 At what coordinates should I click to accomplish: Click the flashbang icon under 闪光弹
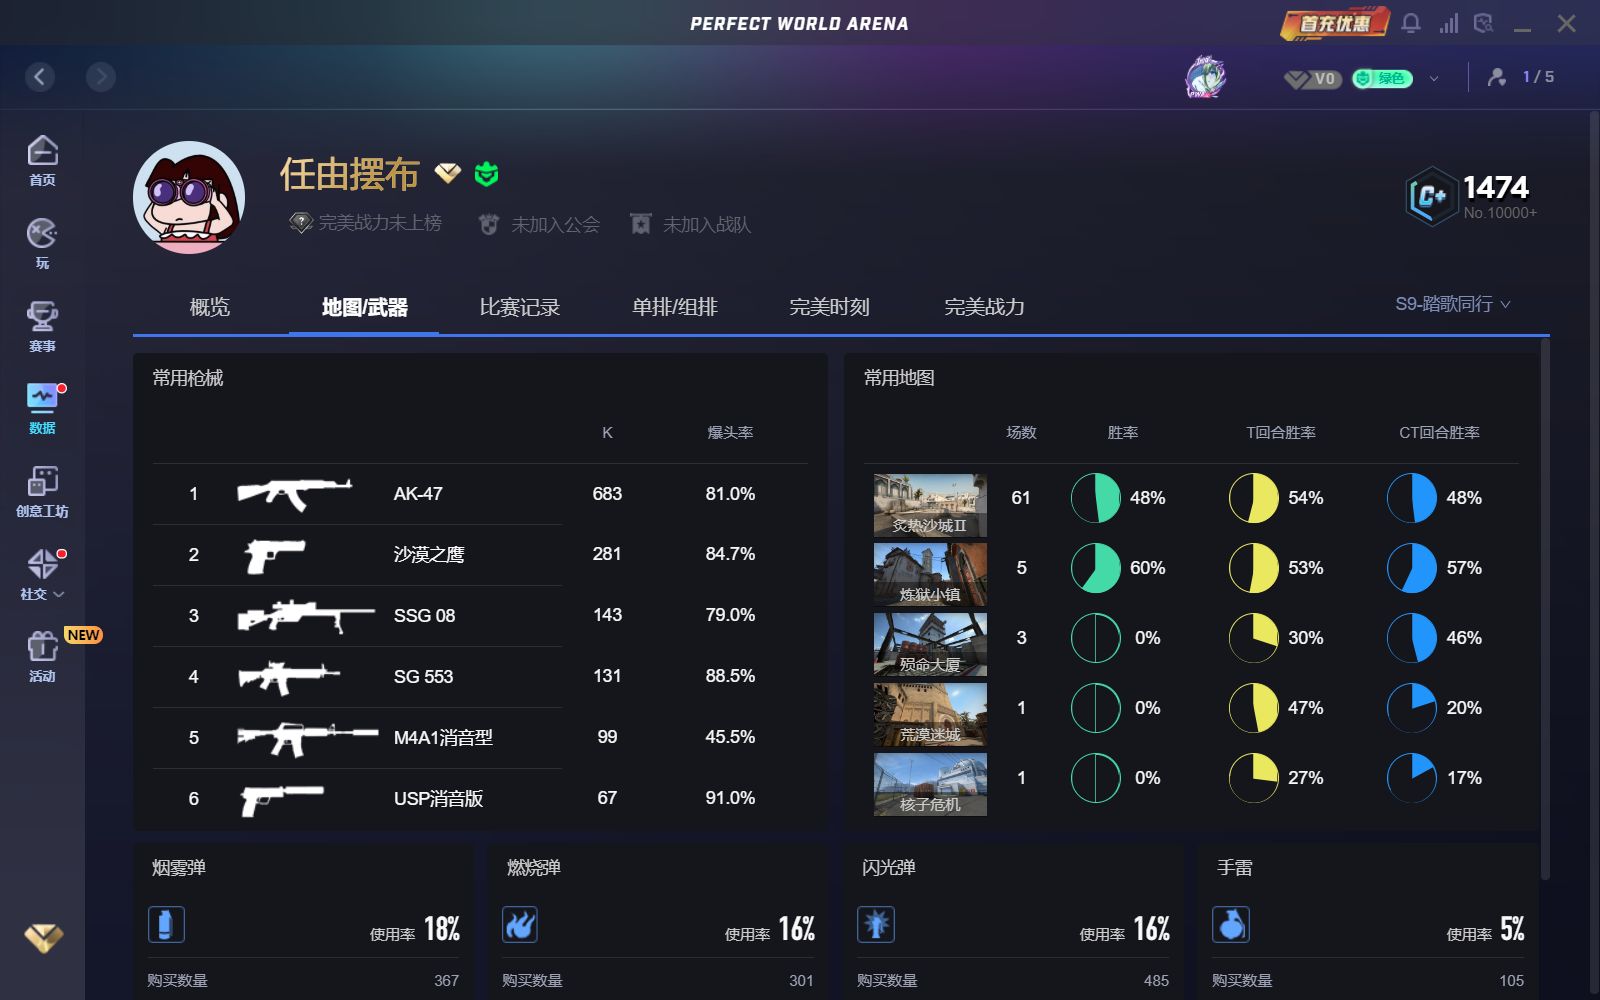coord(876,924)
